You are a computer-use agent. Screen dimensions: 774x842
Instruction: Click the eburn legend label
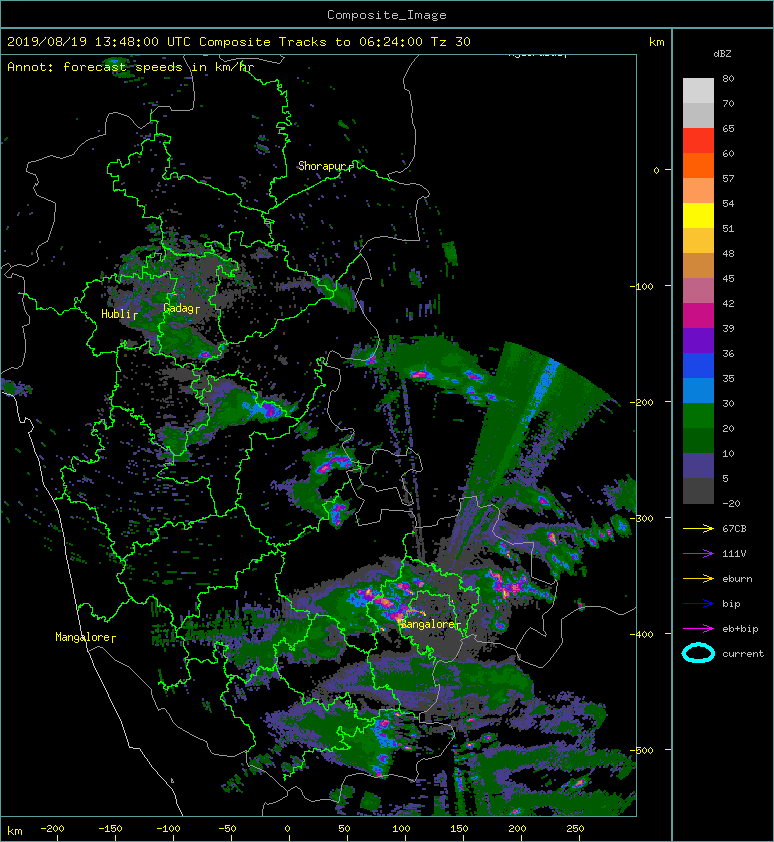pos(737,579)
